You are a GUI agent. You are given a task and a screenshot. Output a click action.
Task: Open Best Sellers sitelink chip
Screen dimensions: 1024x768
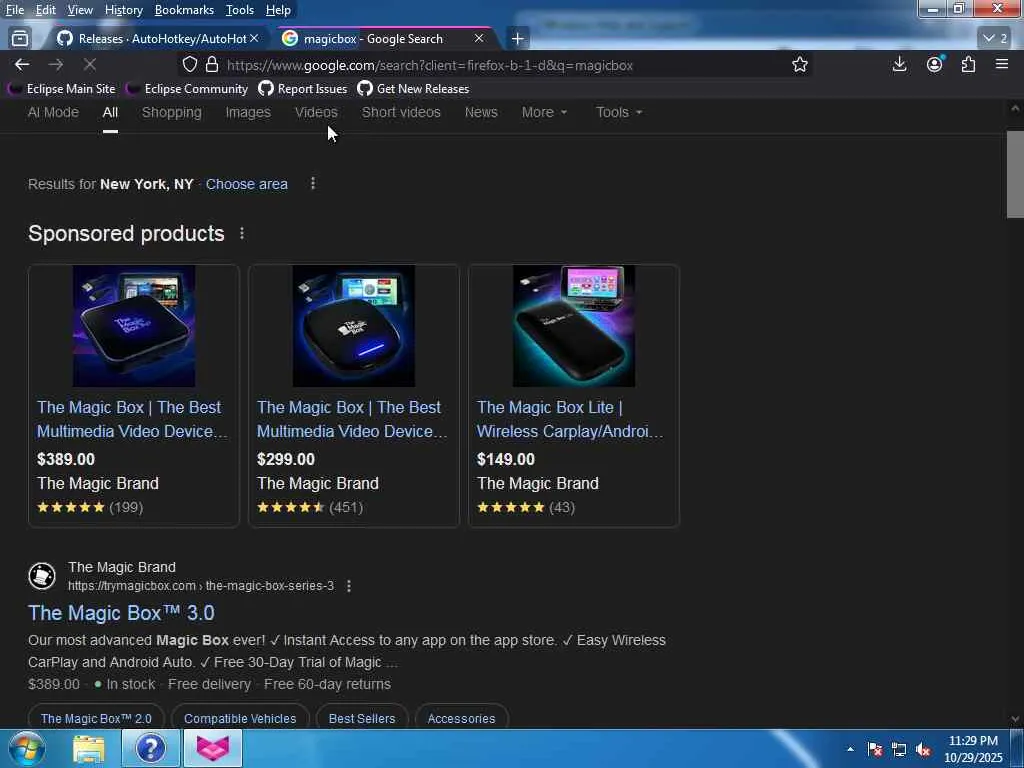click(x=362, y=718)
